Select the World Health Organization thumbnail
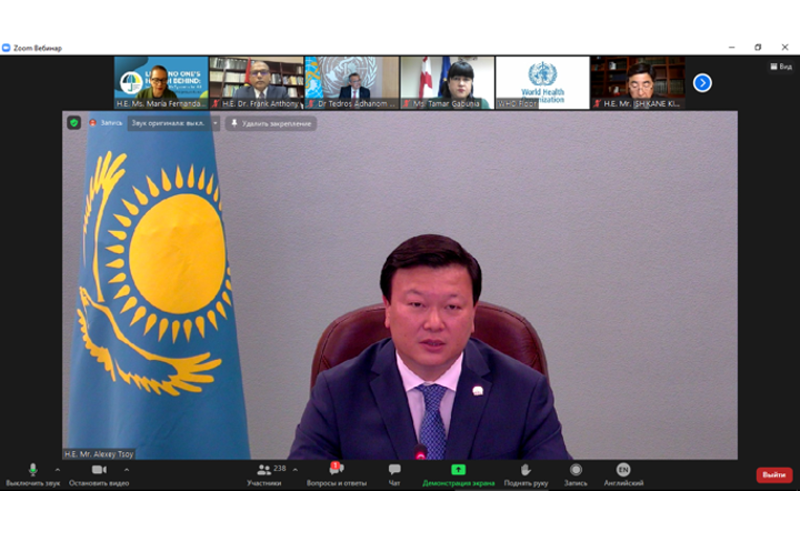This screenshot has width=800, height=533. [x=542, y=82]
